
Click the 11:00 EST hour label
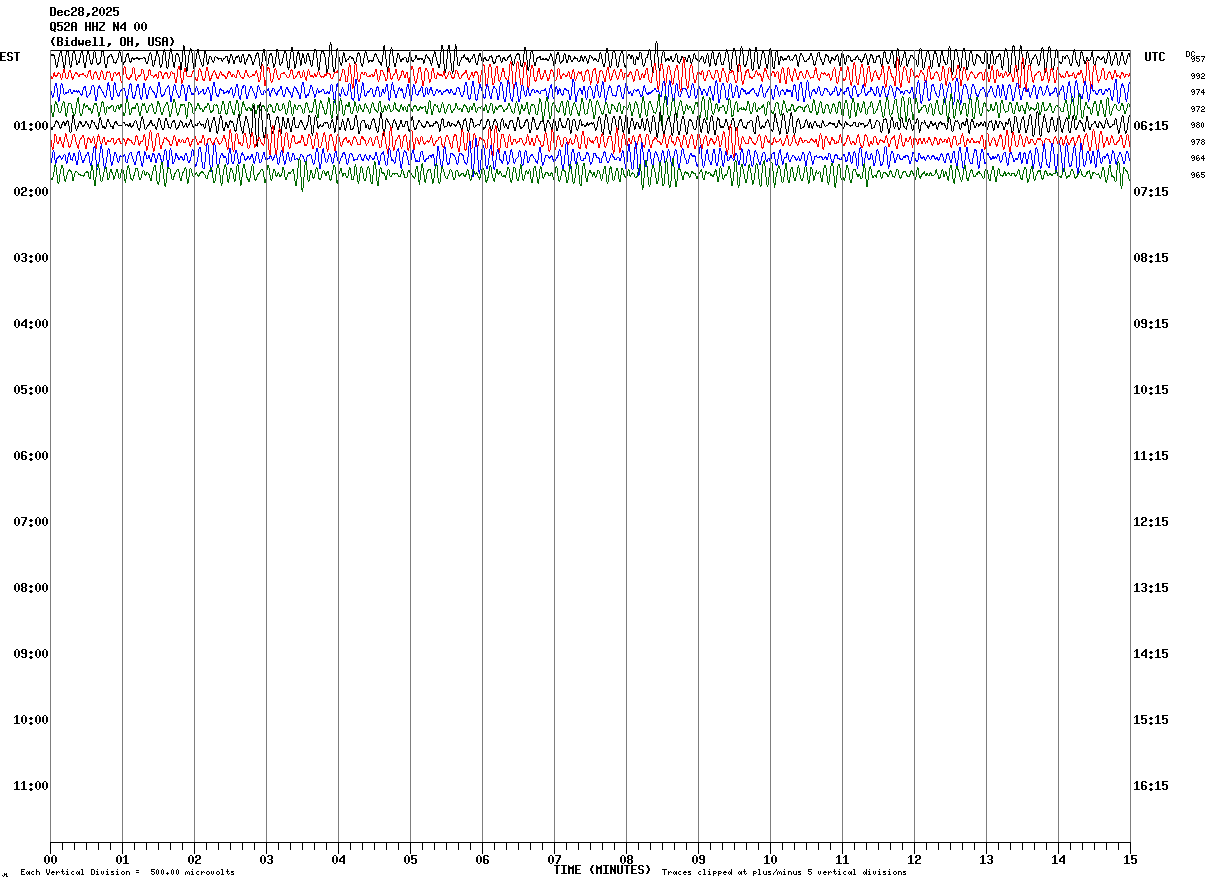click(31, 786)
